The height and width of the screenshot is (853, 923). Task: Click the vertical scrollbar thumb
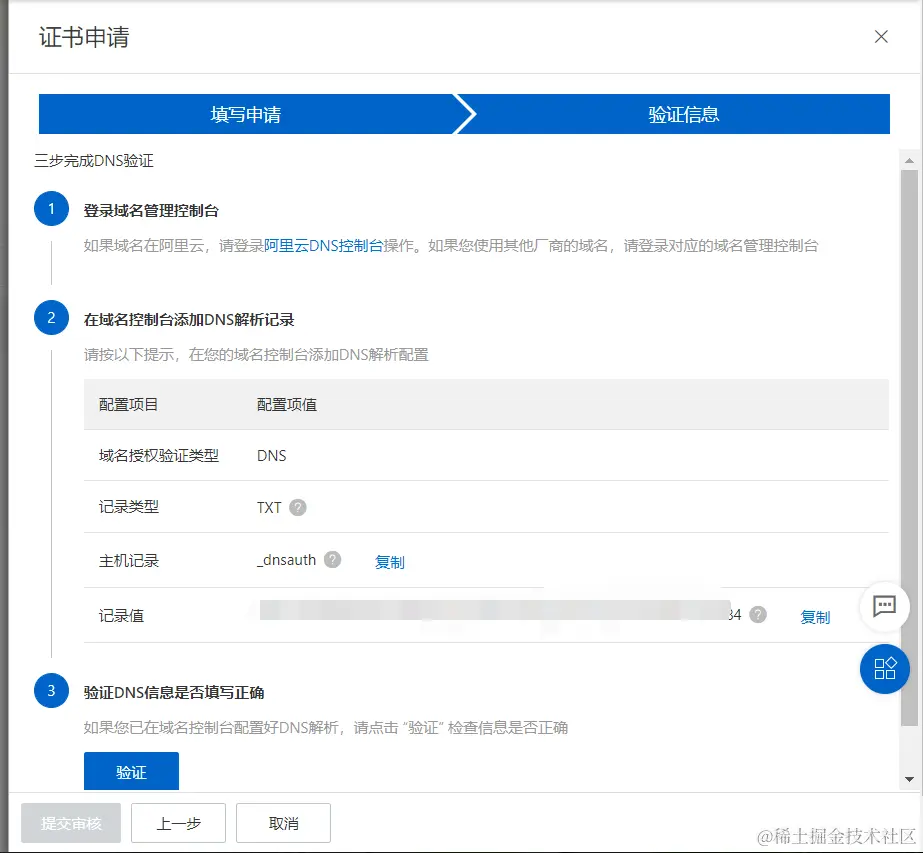pos(909,447)
